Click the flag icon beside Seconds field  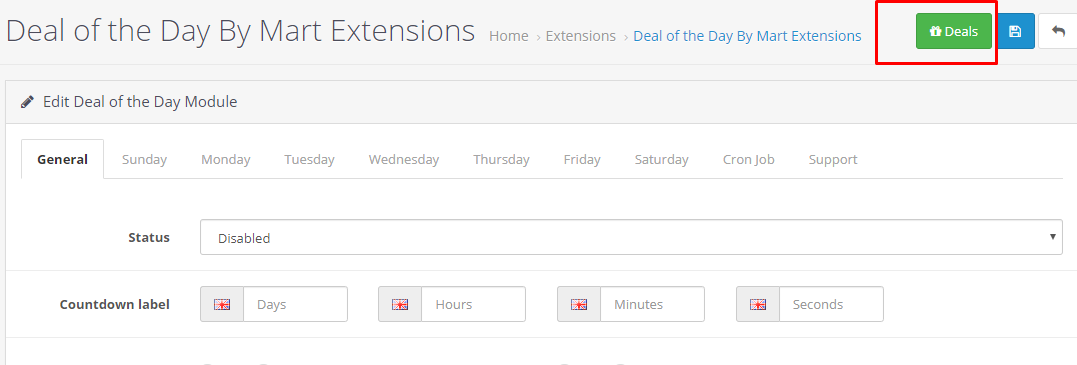coord(758,305)
